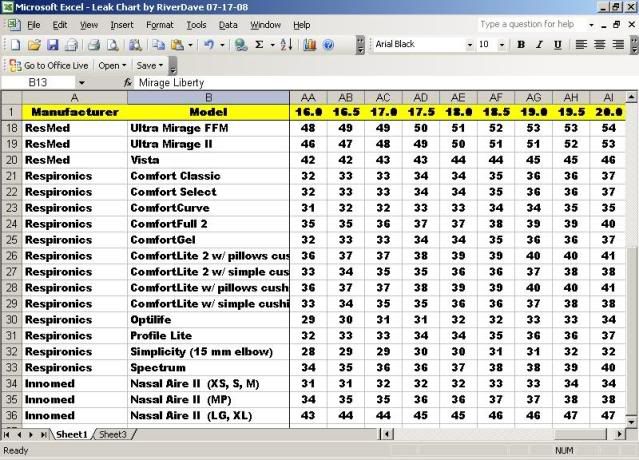Click the Open folder icon in Standard toolbar
This screenshot has height=460, width=639.
pos(33,44)
